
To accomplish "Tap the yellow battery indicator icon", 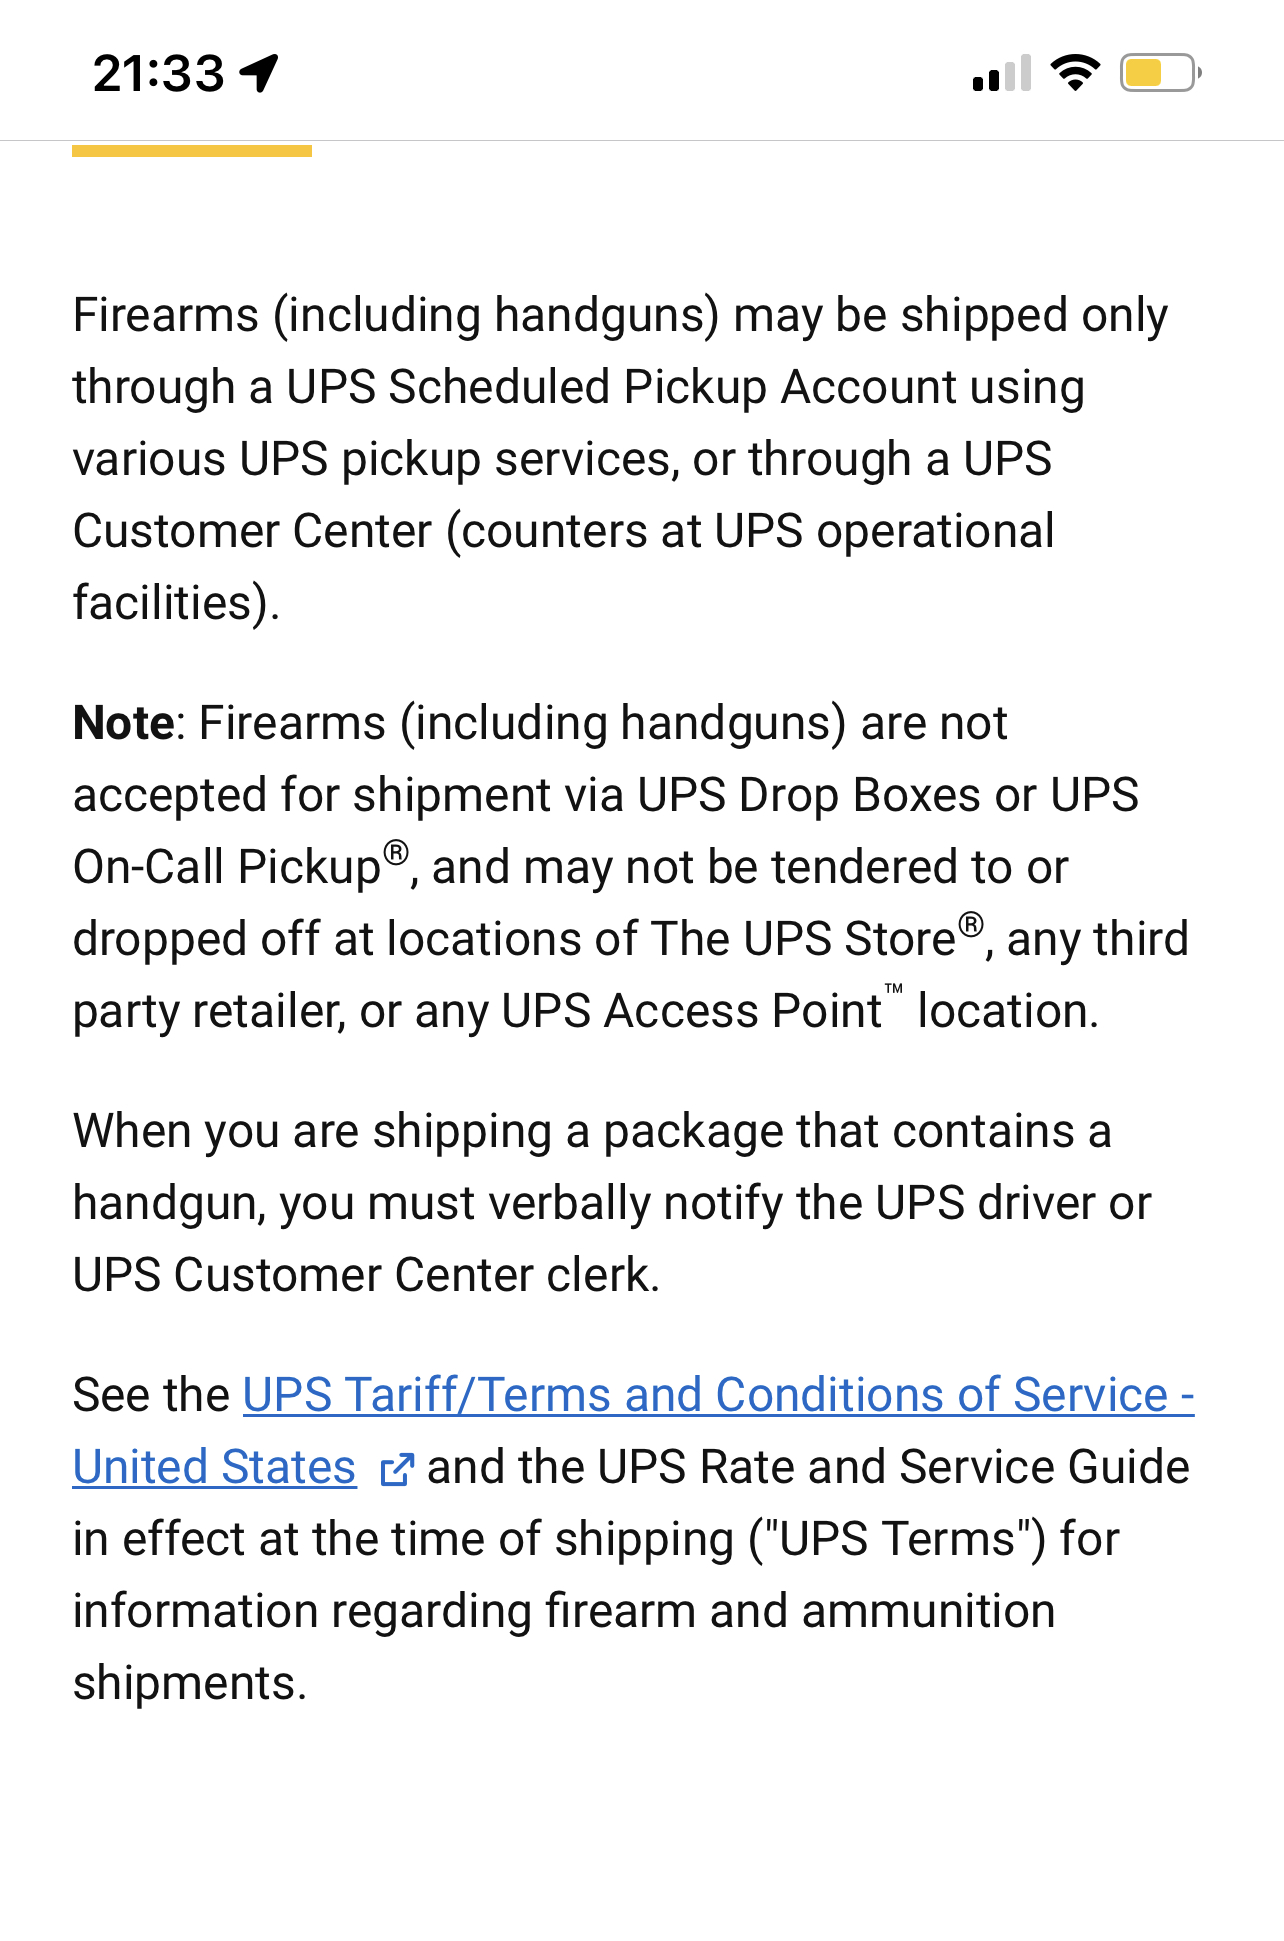I will [x=1160, y=73].
